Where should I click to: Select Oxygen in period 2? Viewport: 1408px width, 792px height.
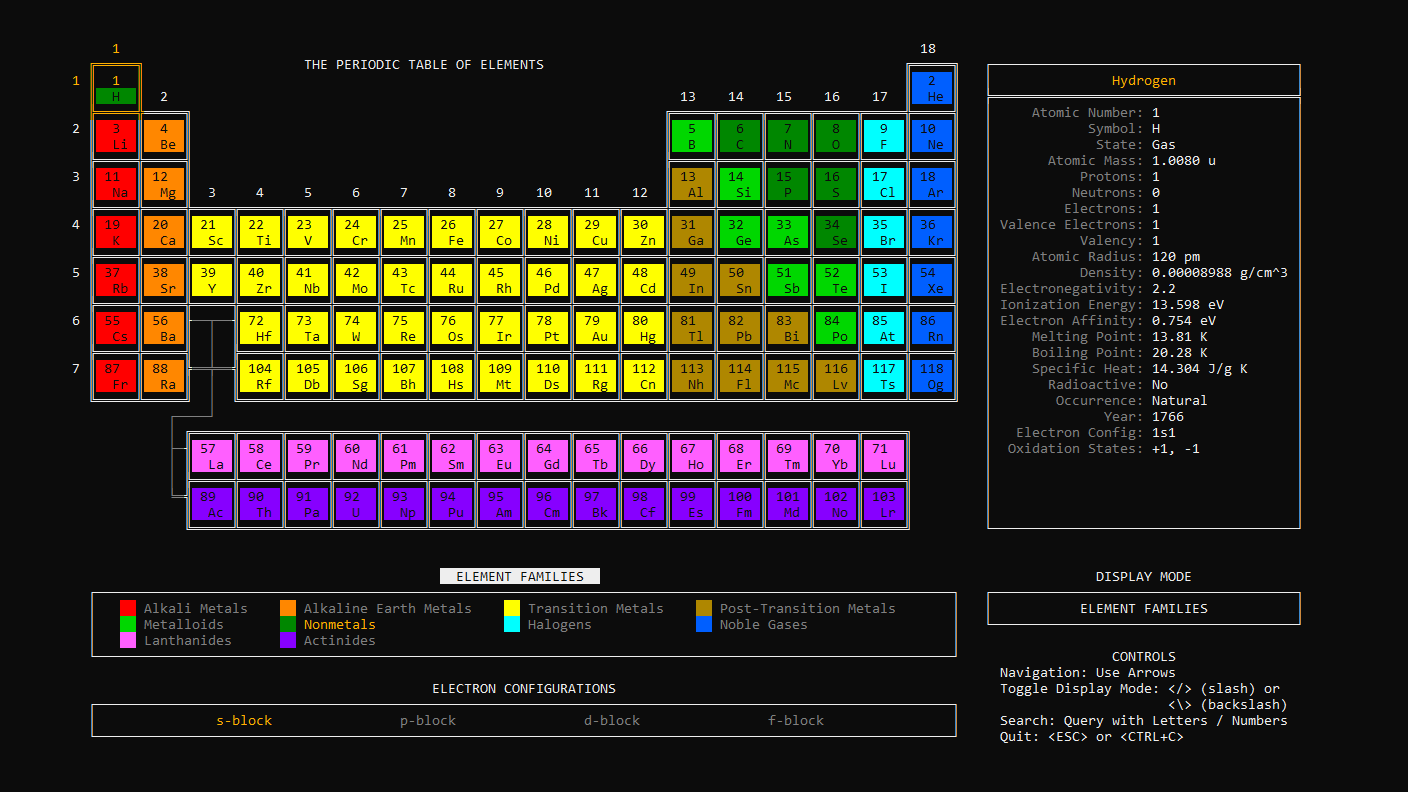[x=836, y=135]
